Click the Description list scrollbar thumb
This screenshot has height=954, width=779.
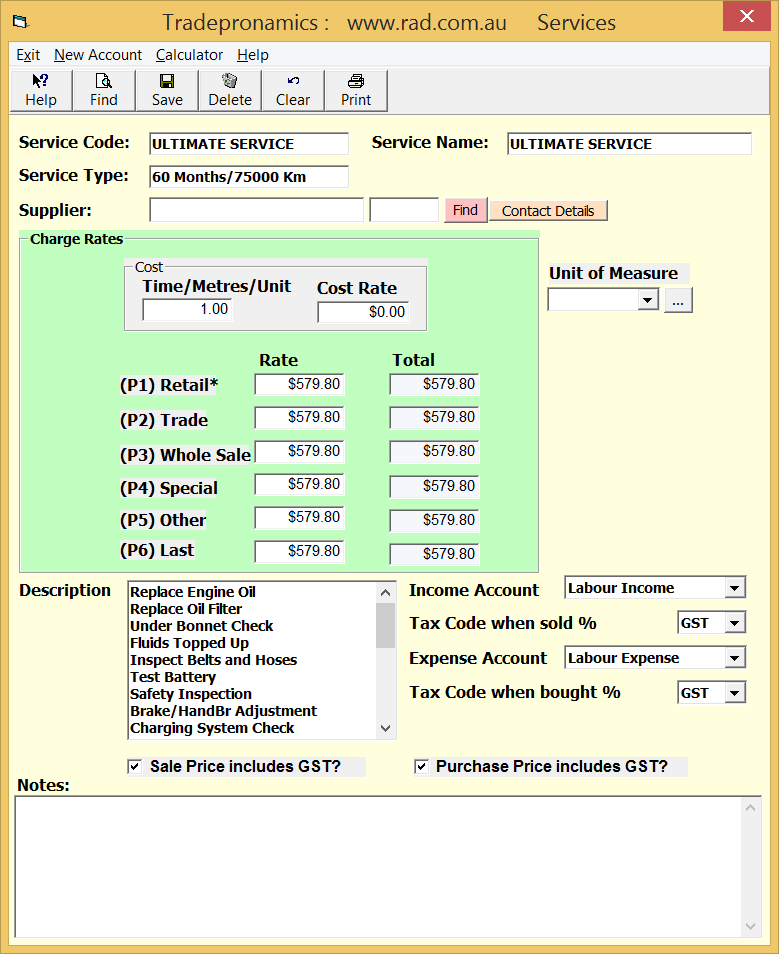[x=385, y=625]
